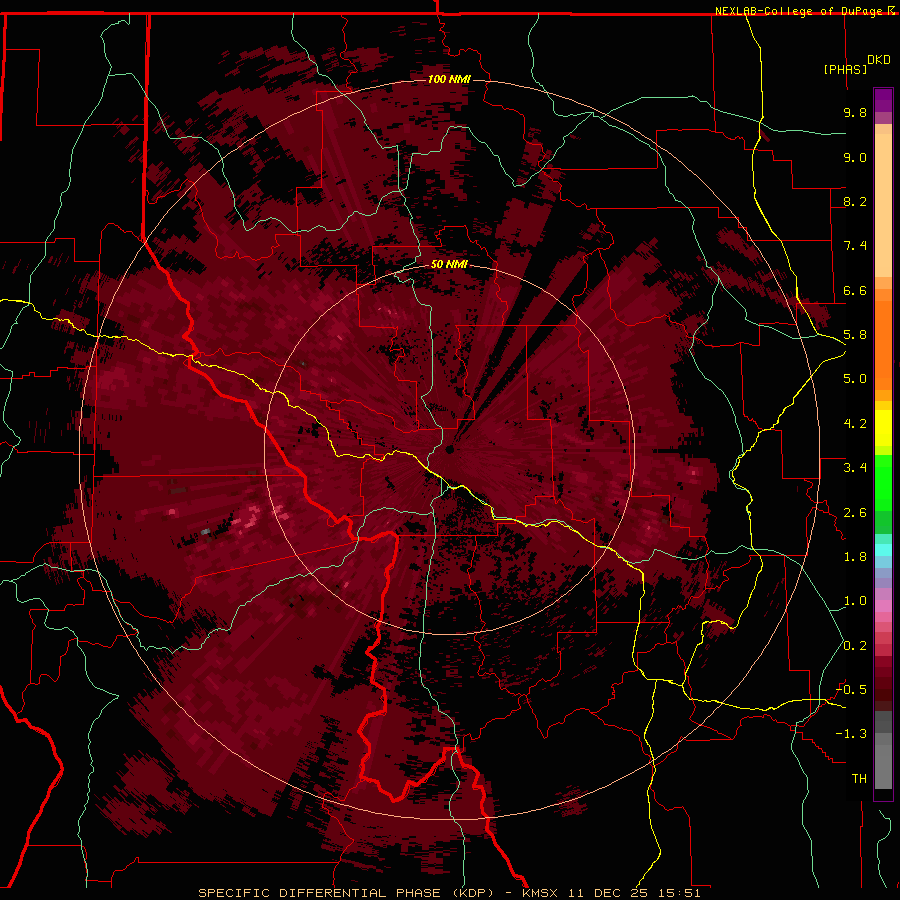The height and width of the screenshot is (900, 900).
Task: Click the 11 DEC 25 date in caption
Action: [608, 893]
